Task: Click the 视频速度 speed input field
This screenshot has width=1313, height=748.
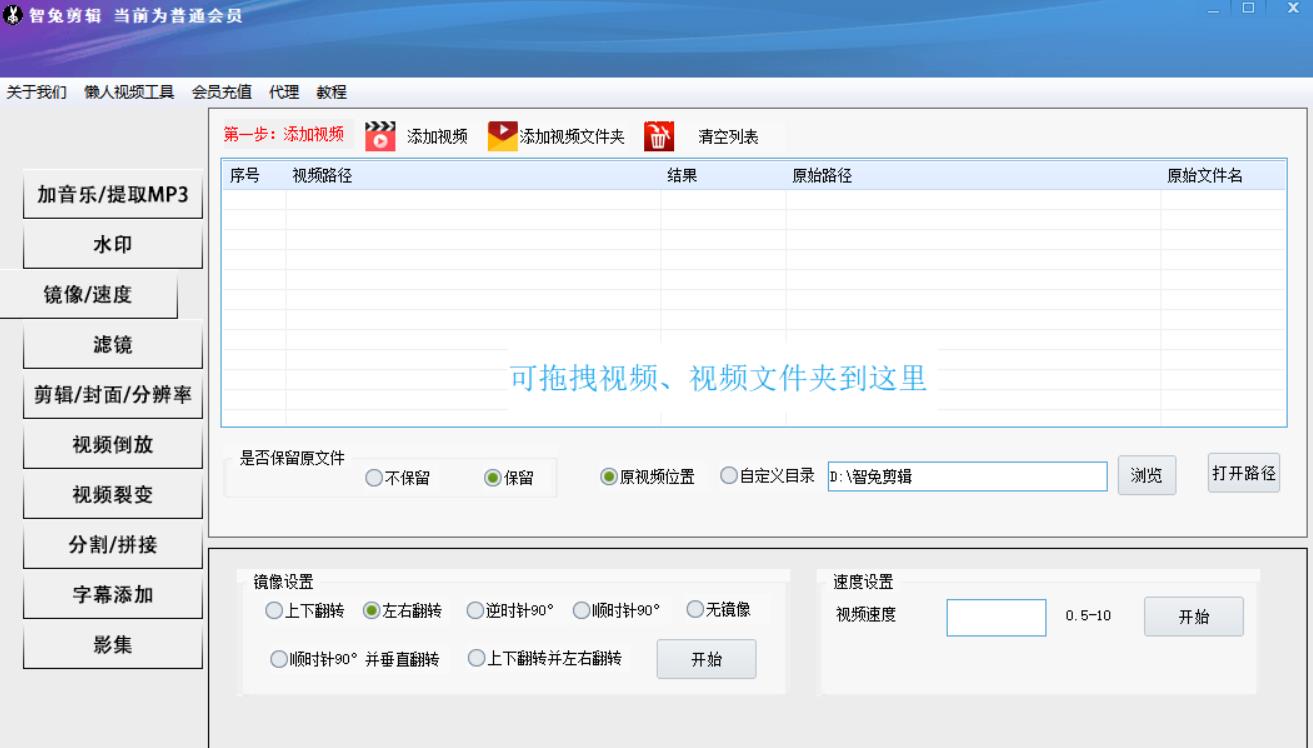Action: [x=996, y=617]
